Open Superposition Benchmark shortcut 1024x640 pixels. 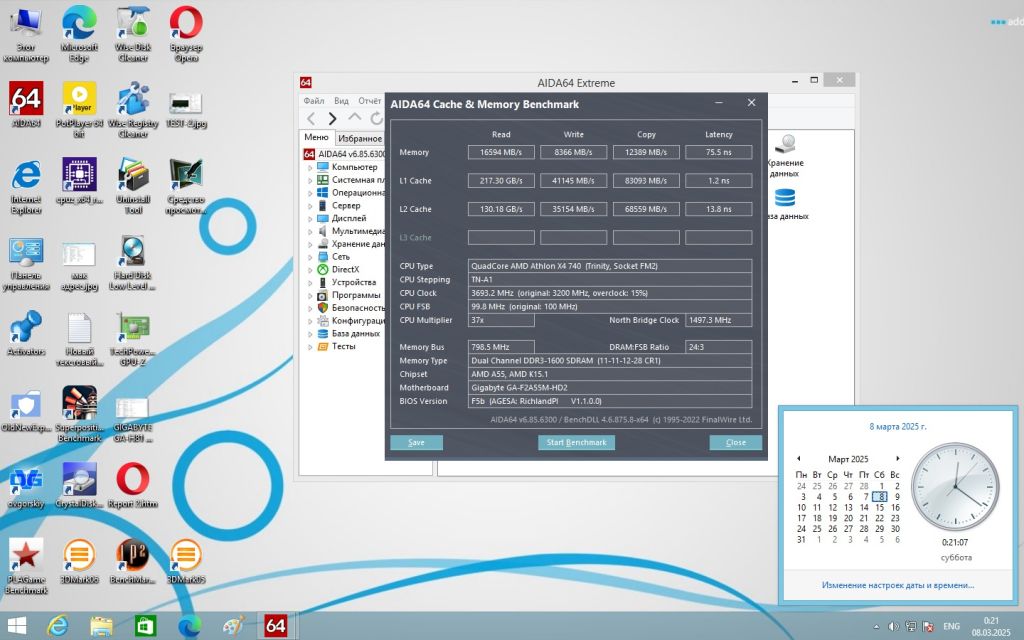[x=79, y=414]
